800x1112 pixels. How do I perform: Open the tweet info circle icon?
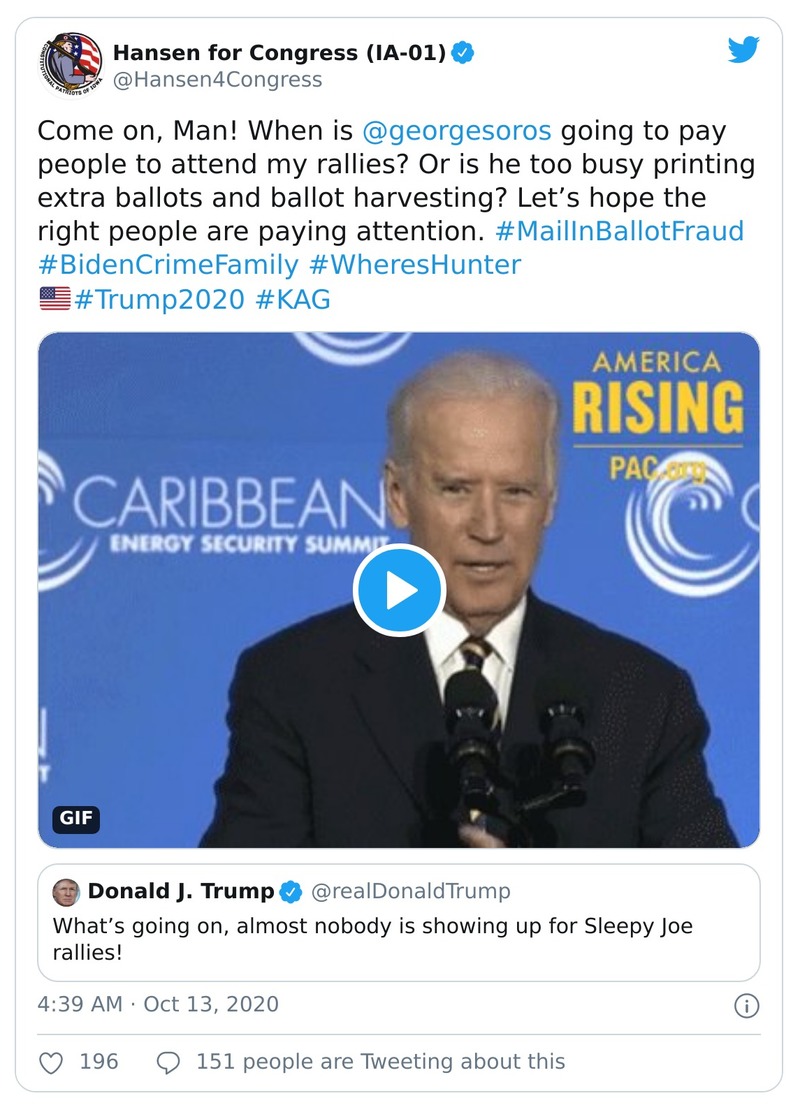(746, 1005)
